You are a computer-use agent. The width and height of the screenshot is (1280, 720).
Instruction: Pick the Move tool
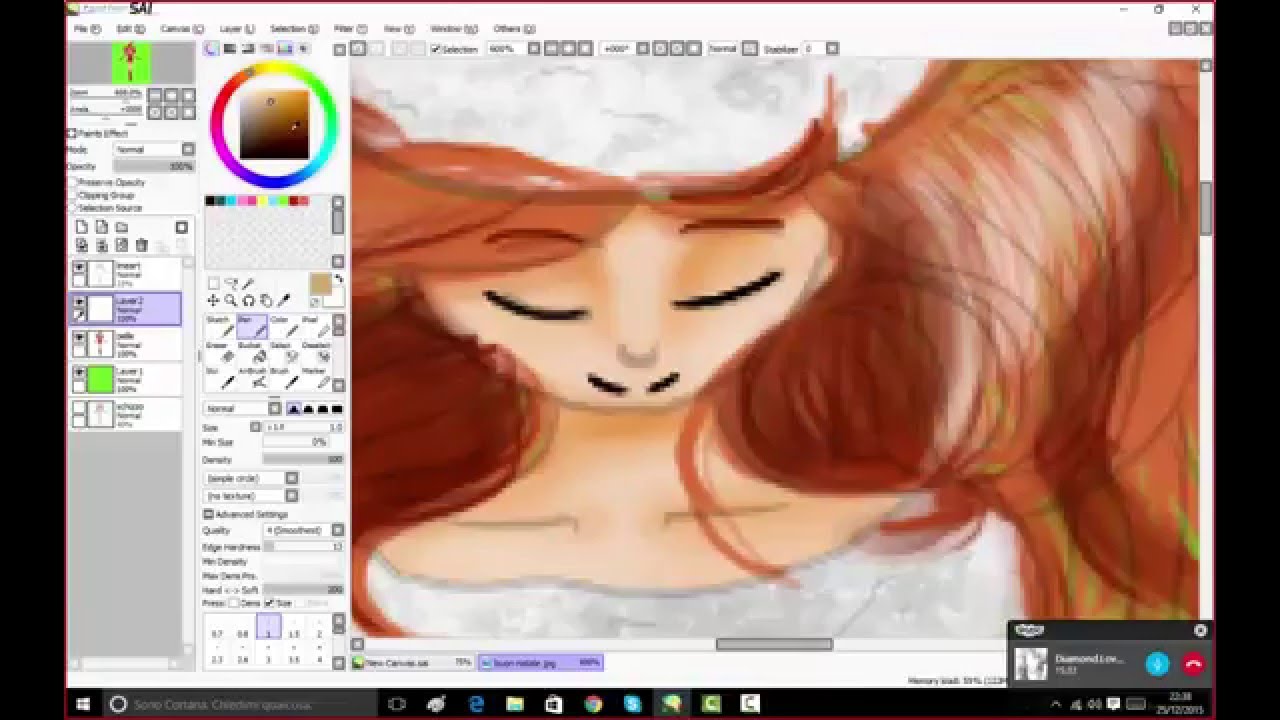pos(213,300)
